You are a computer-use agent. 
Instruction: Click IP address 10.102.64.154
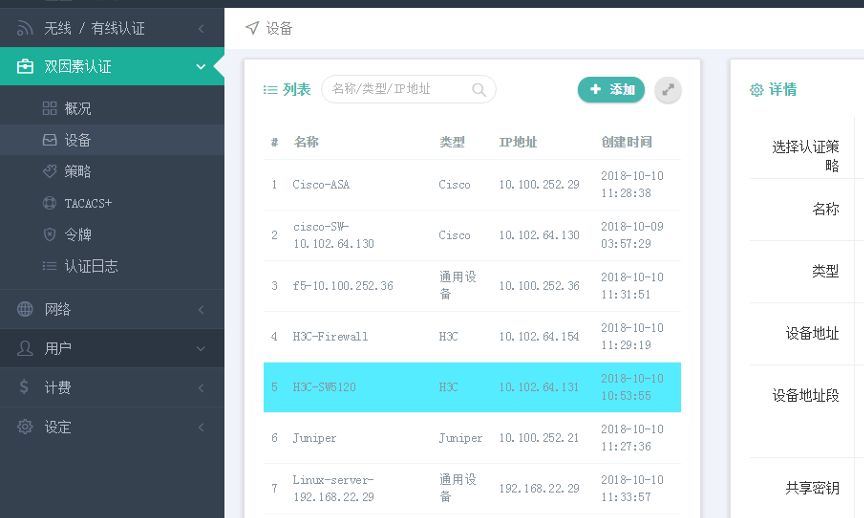[539, 337]
